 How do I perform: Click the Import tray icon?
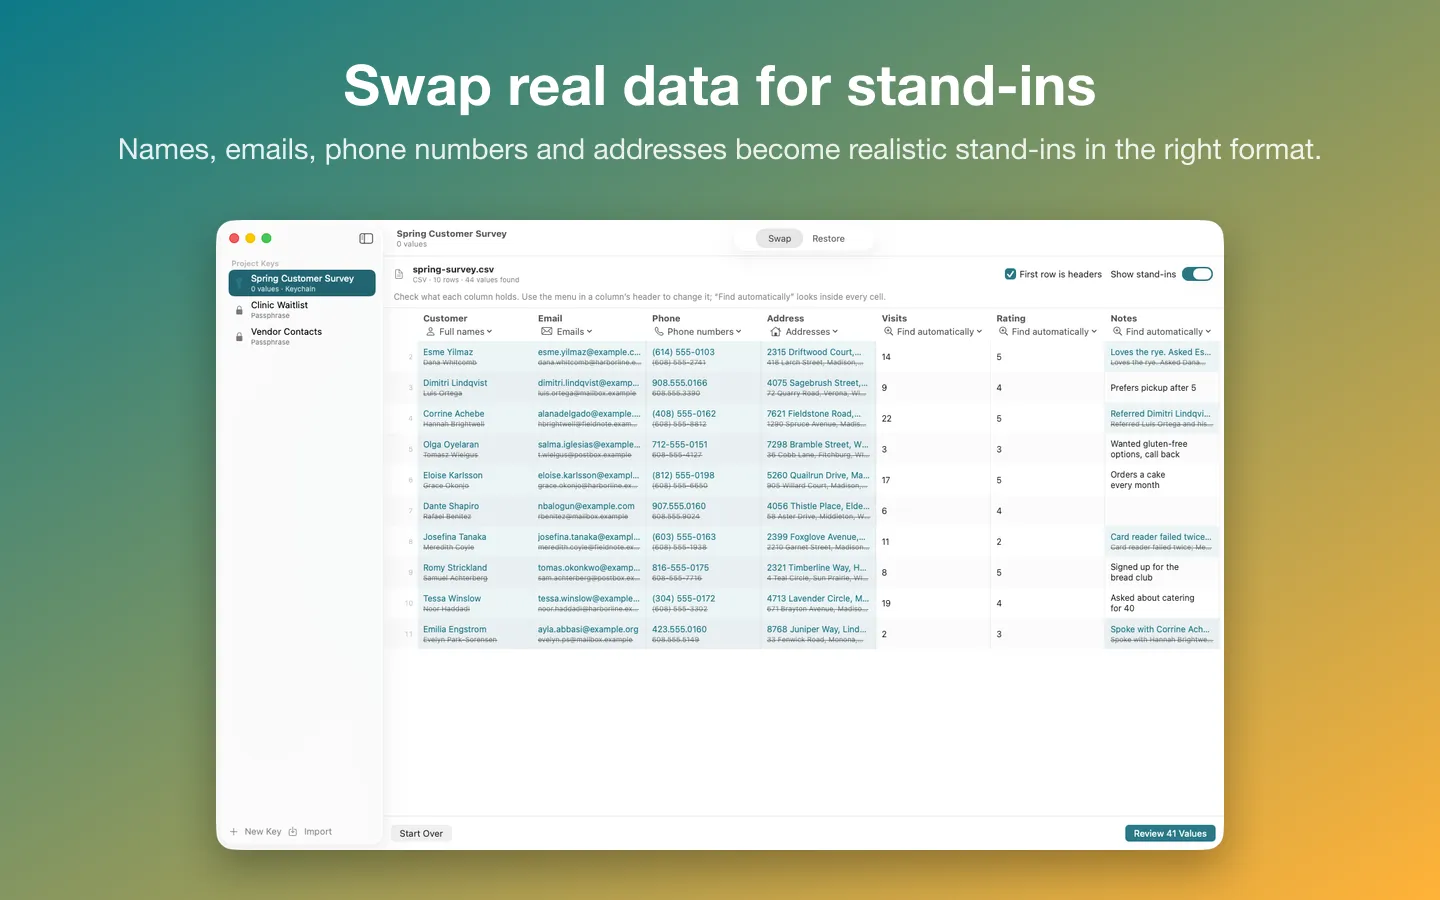293,832
